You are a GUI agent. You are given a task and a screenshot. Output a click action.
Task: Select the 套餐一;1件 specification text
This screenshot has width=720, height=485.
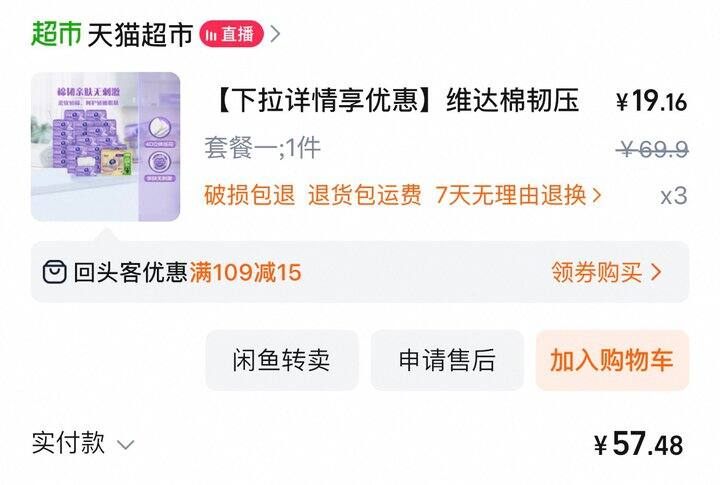coord(262,148)
